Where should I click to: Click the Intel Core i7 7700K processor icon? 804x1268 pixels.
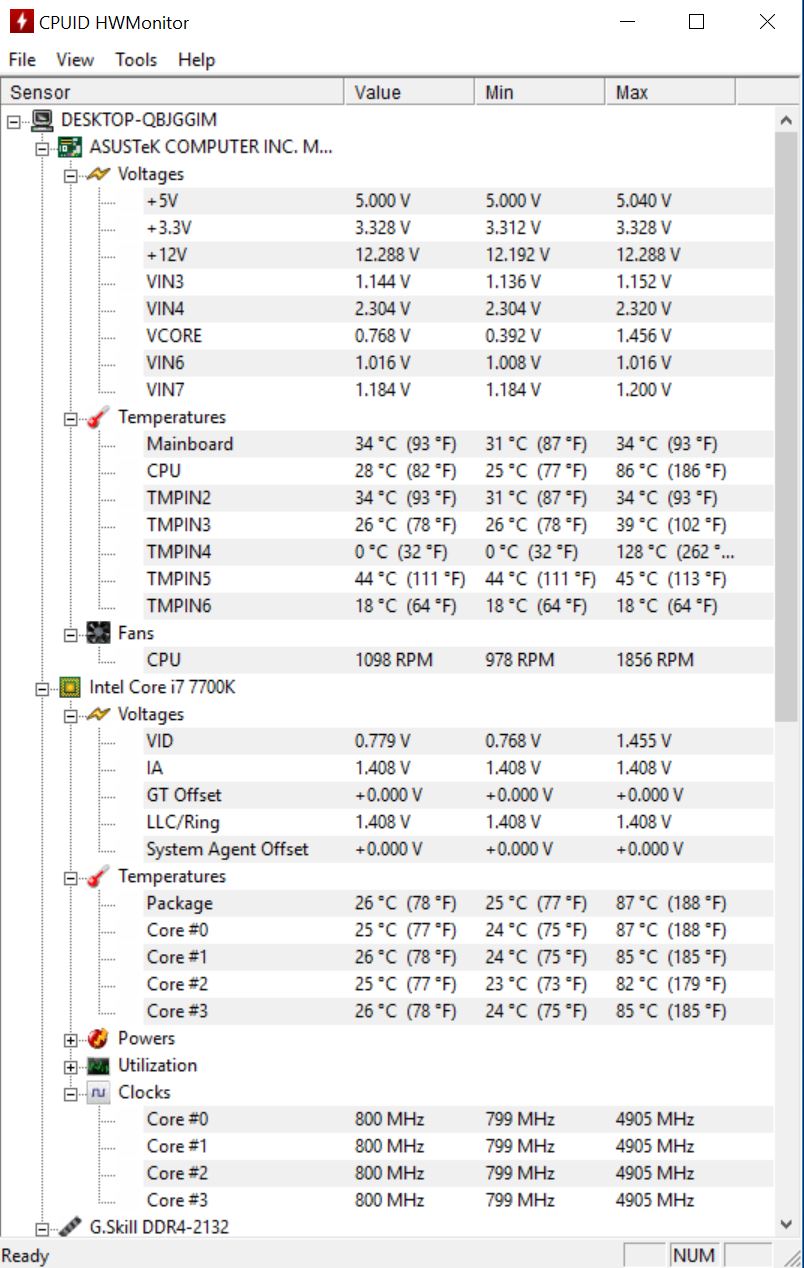pos(70,687)
